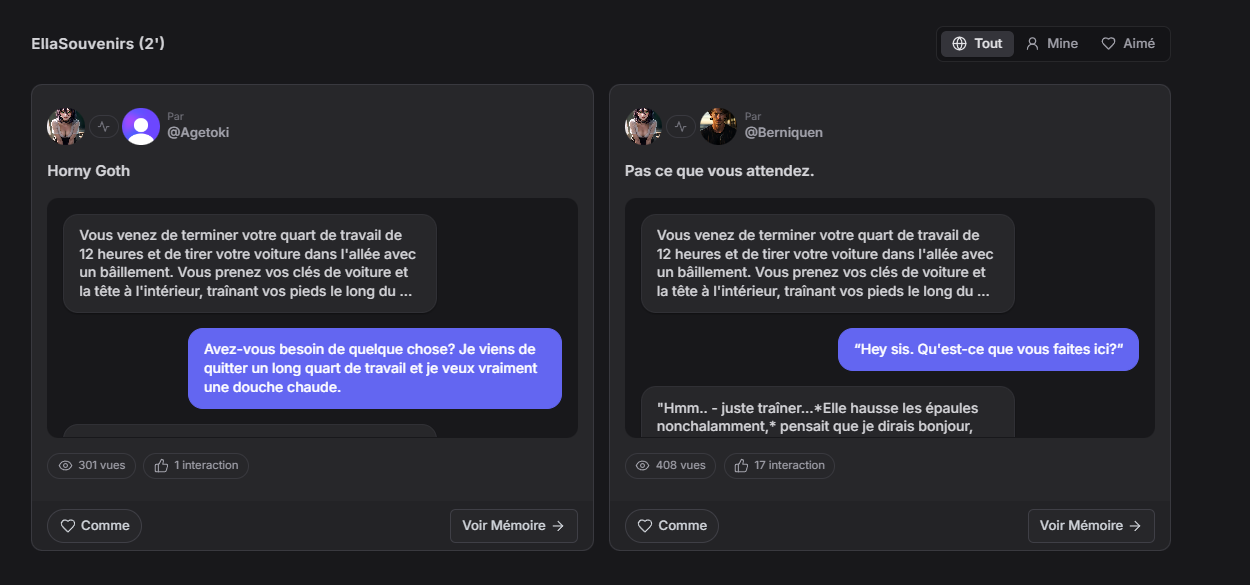Switch to the Mine filter tab
The height and width of the screenshot is (585, 1250).
[x=1052, y=44]
